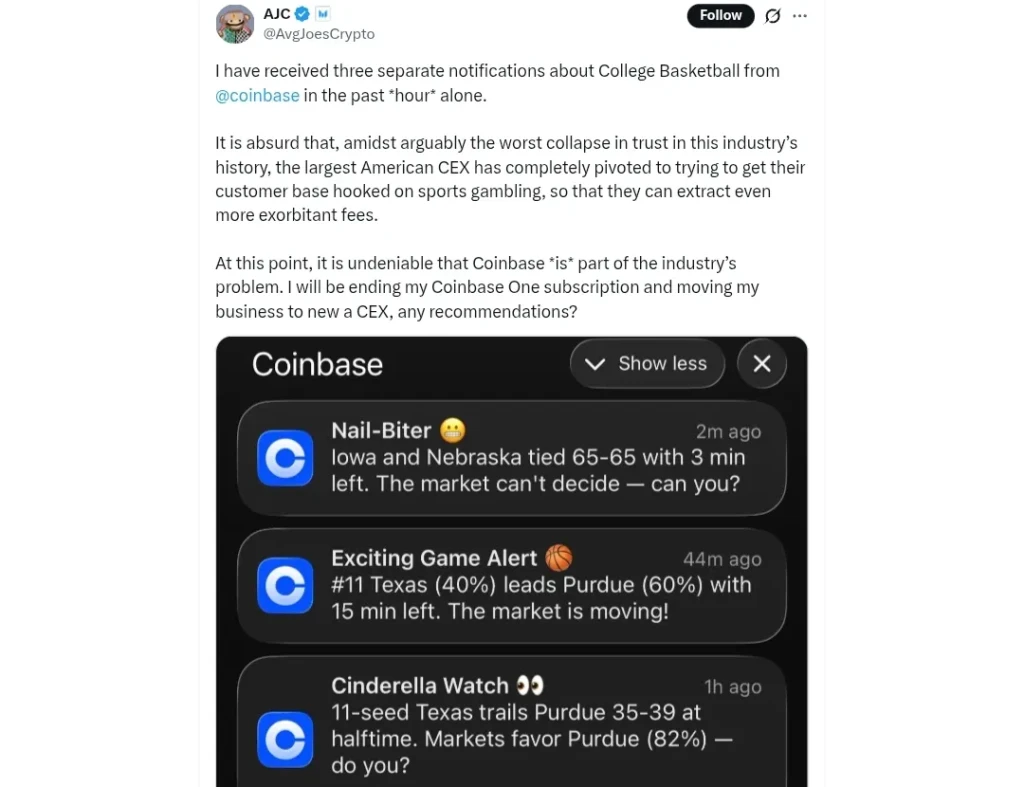The width and height of the screenshot is (1024, 787).
Task: Click the affiliate badge beside the verified checkmark
Action: (321, 14)
